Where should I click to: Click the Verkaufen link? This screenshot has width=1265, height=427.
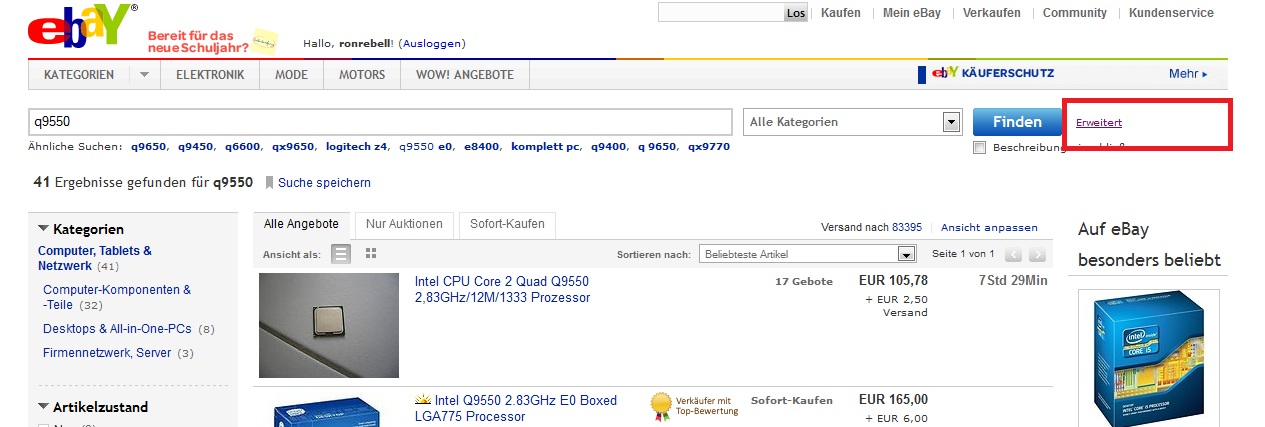pos(992,13)
